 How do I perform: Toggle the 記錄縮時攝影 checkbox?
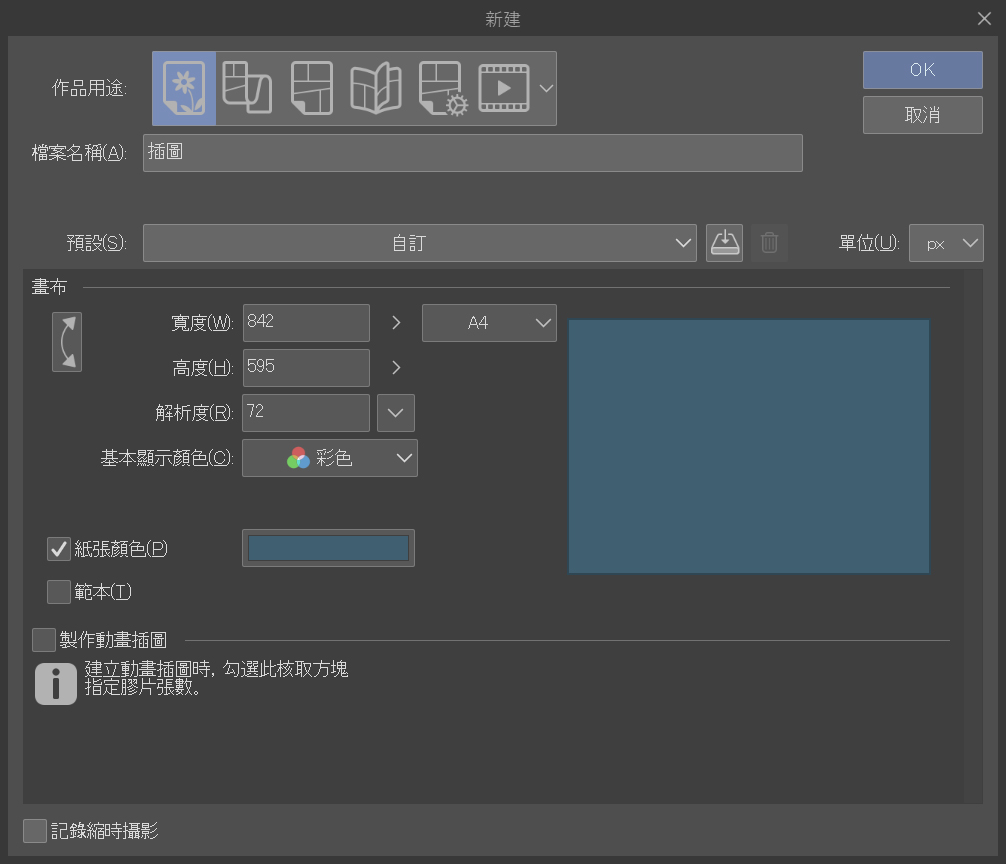click(x=35, y=831)
